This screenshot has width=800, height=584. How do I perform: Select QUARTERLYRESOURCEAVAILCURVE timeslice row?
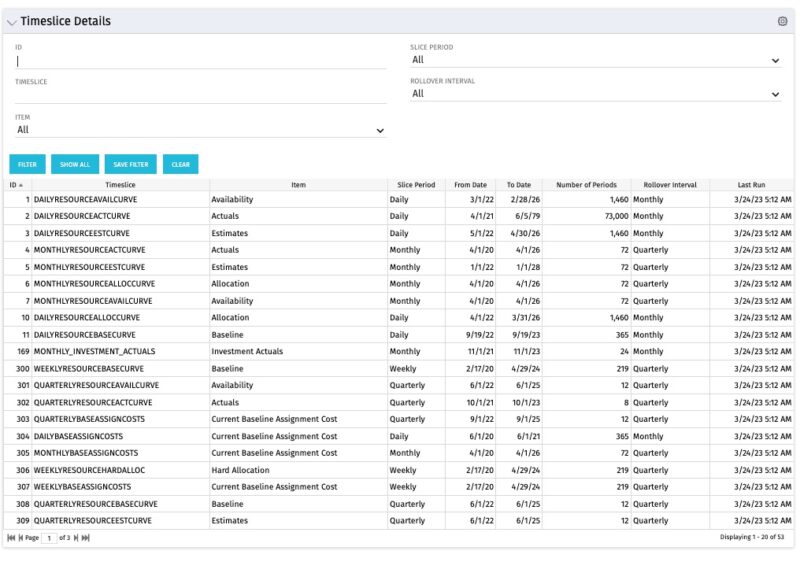[x=398, y=385]
